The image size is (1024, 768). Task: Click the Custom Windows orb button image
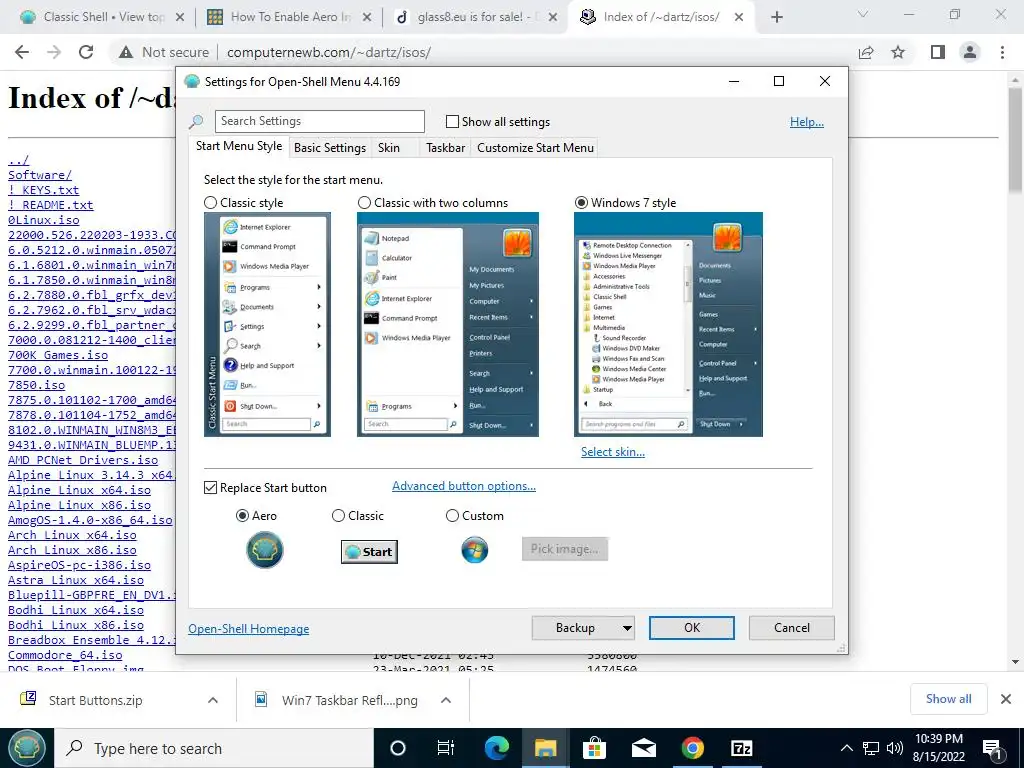(x=475, y=550)
